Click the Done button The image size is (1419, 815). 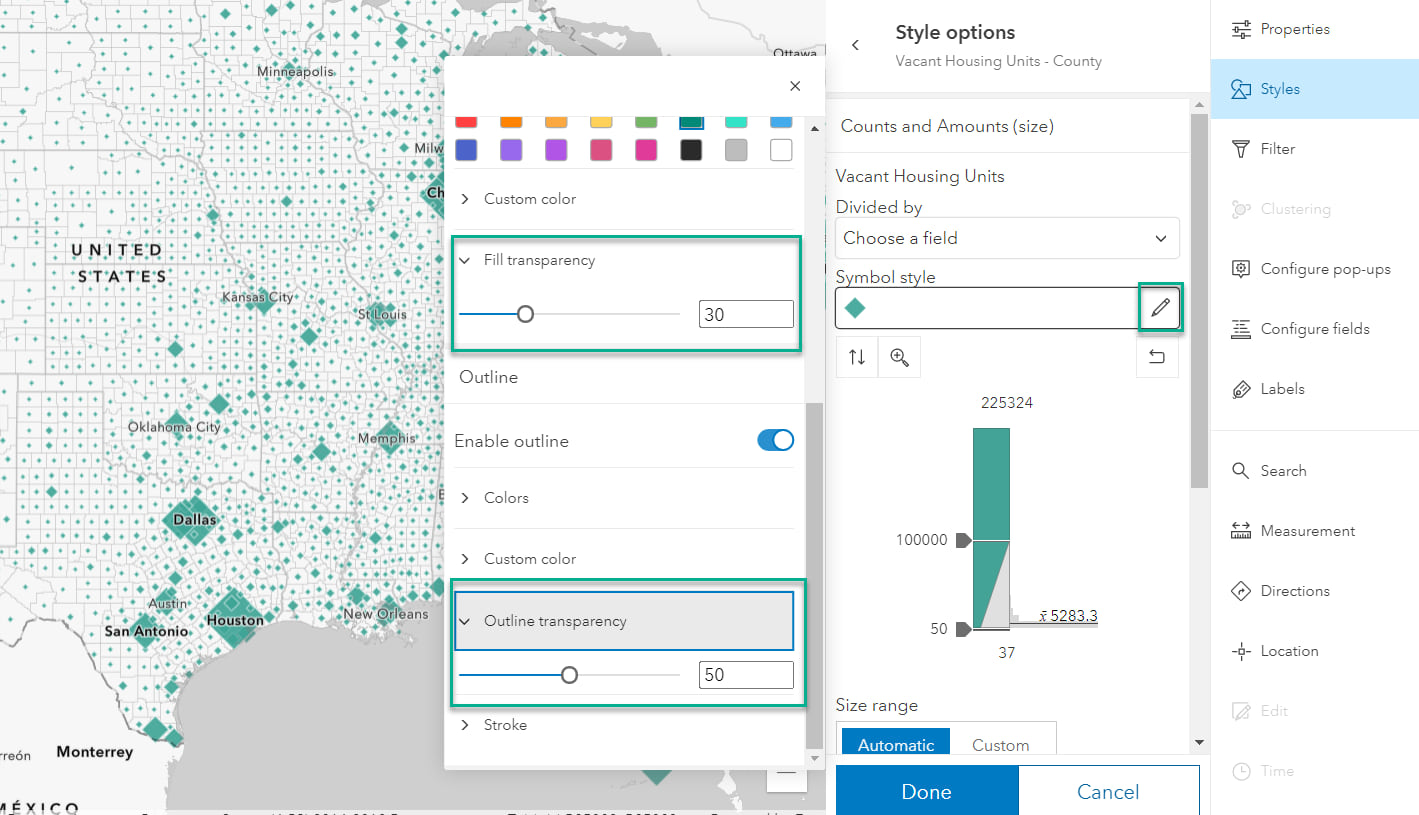927,792
